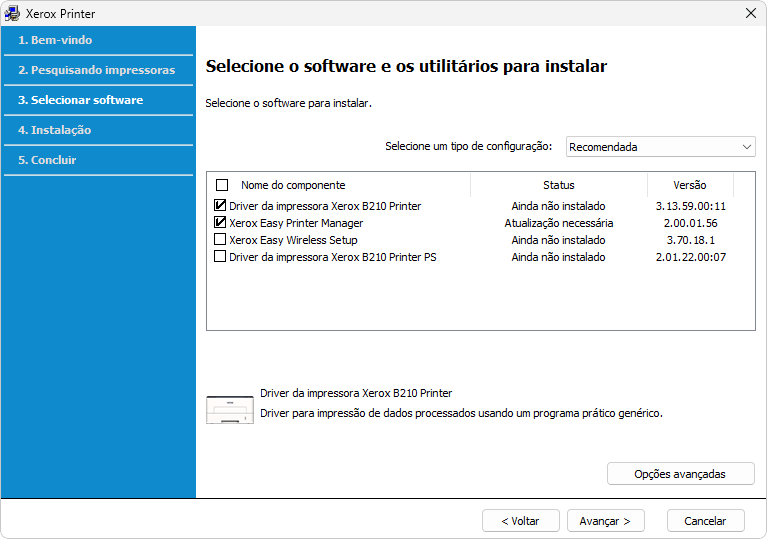
Task: Click Ainda não instalado status of B210 Printer PS row
Action: [558, 257]
